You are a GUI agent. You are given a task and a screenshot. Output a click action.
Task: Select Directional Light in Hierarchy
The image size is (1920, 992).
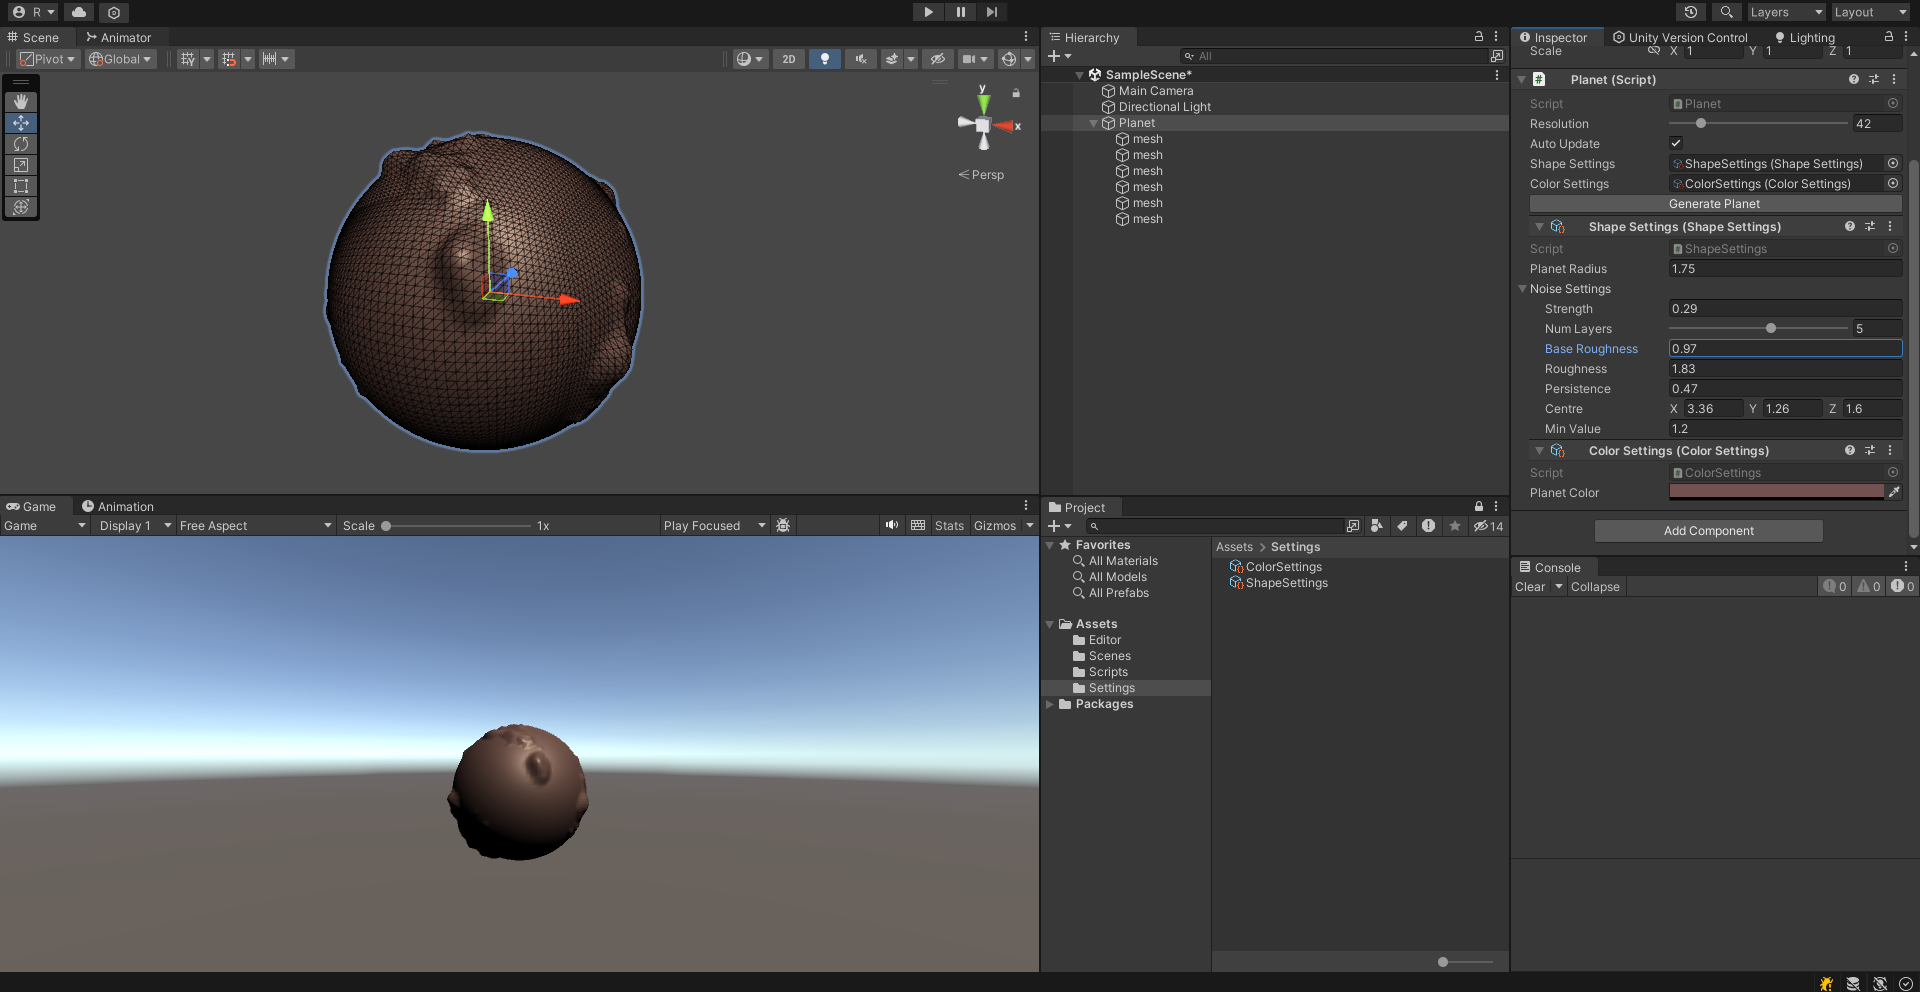click(x=1164, y=107)
